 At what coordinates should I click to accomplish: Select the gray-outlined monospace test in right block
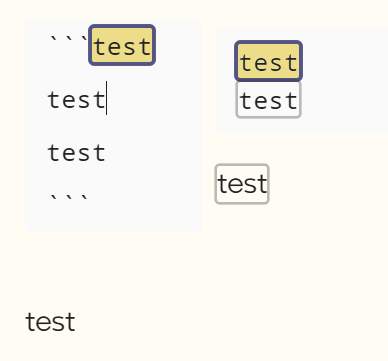click(269, 100)
